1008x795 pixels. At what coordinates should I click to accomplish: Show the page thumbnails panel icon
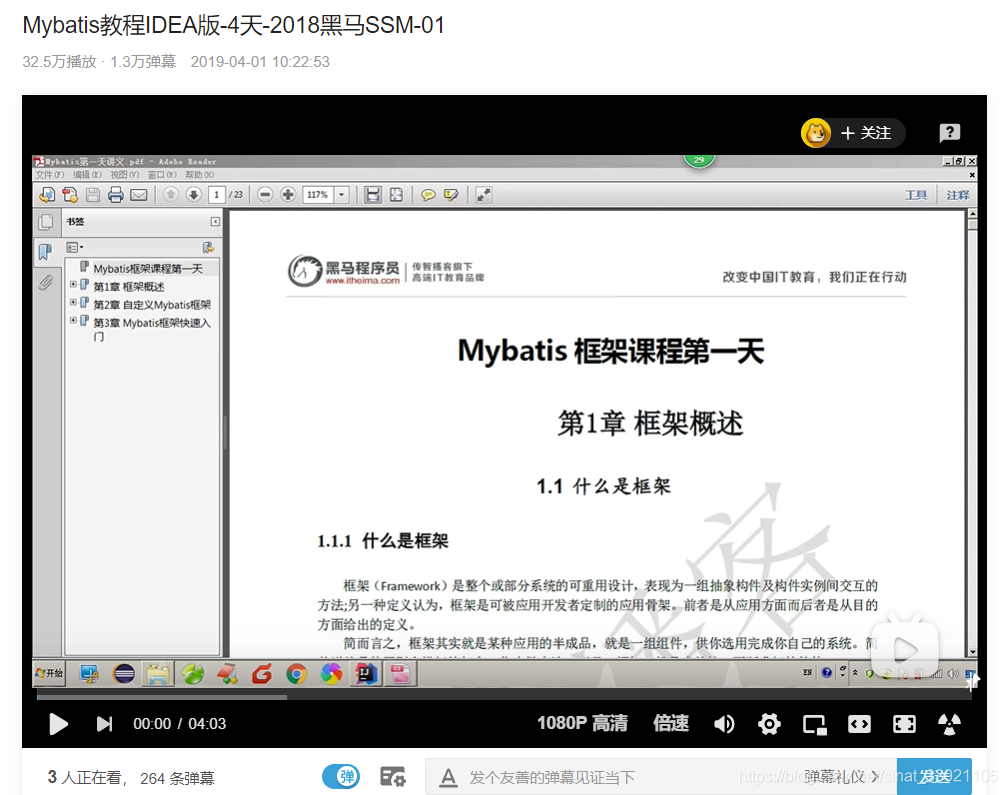[46, 222]
